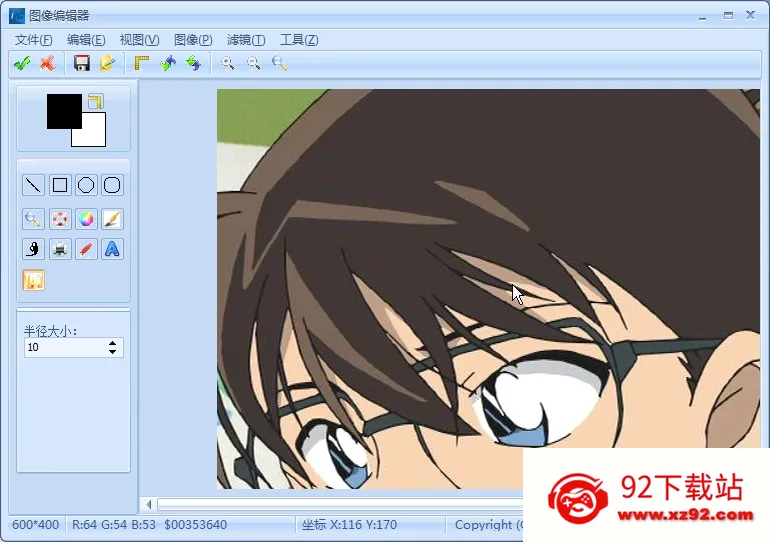Open the 视图(V) menu

pyautogui.click(x=139, y=40)
